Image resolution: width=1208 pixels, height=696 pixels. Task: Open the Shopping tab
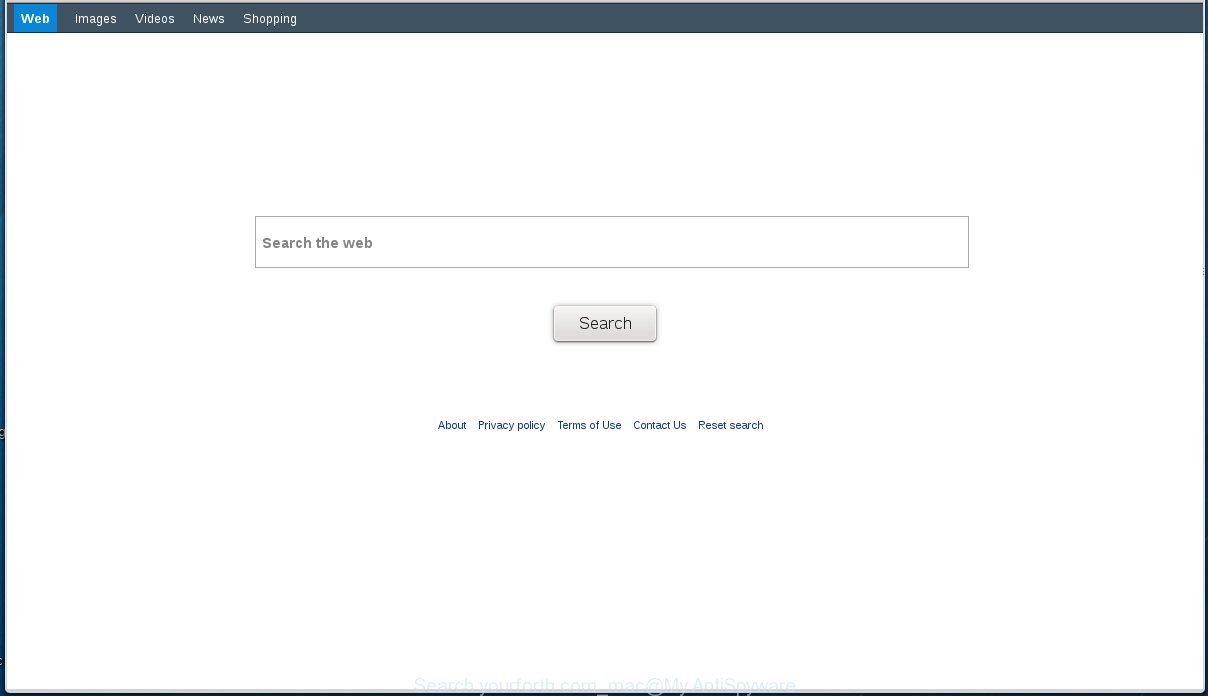(270, 19)
